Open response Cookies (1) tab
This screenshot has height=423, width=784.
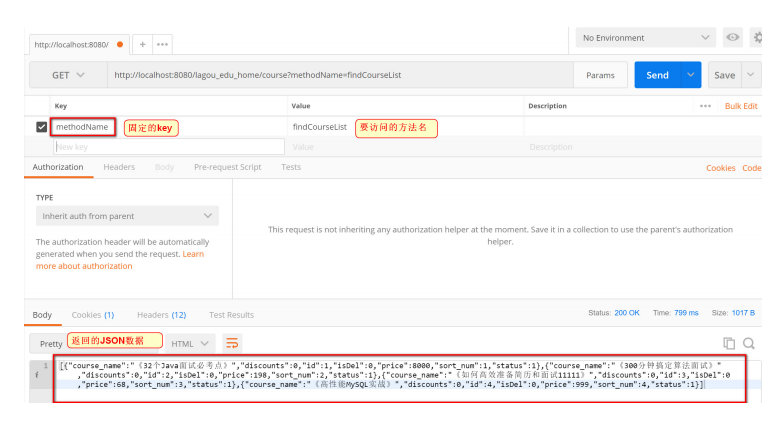tap(92, 315)
